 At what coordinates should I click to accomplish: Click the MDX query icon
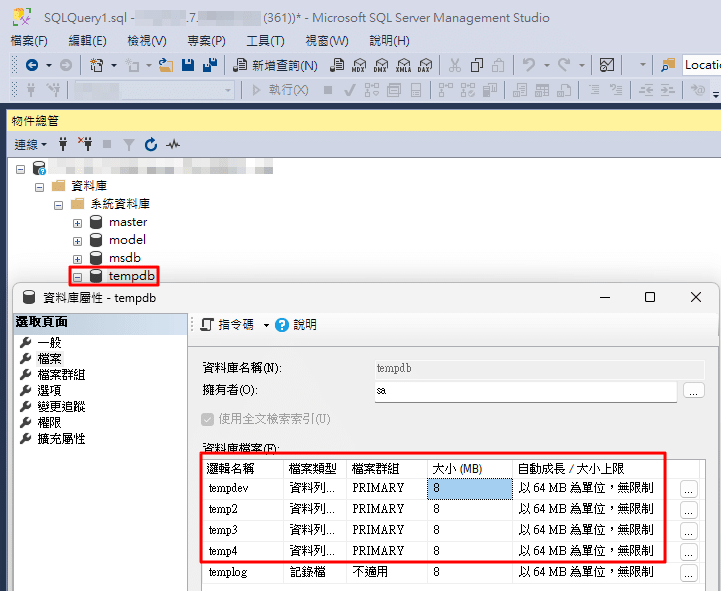tap(359, 65)
